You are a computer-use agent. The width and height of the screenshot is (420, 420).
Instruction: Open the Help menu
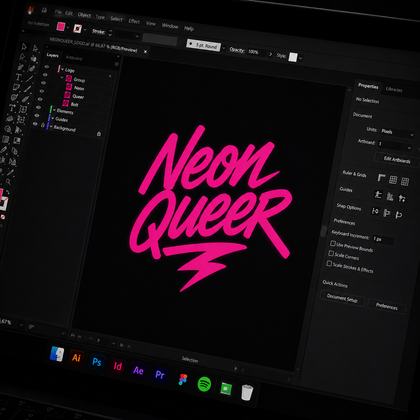(x=189, y=28)
